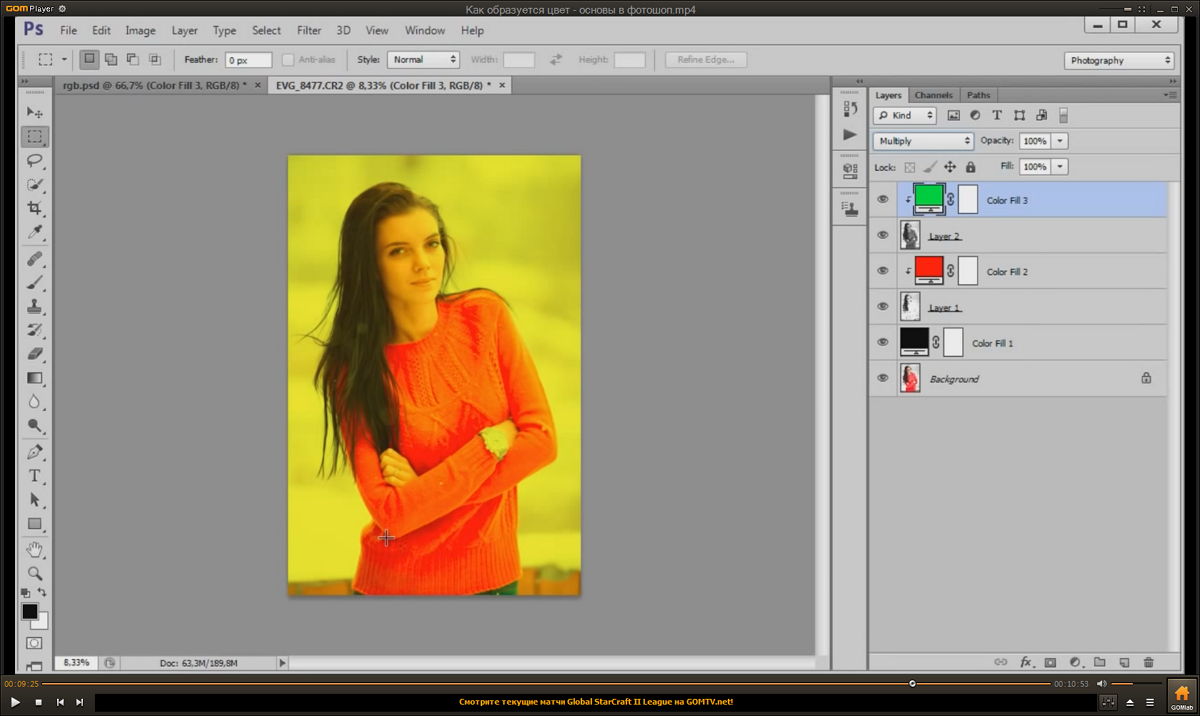The width and height of the screenshot is (1200, 716).
Task: Open the Photography workspace dropdown
Action: pos(1119,60)
